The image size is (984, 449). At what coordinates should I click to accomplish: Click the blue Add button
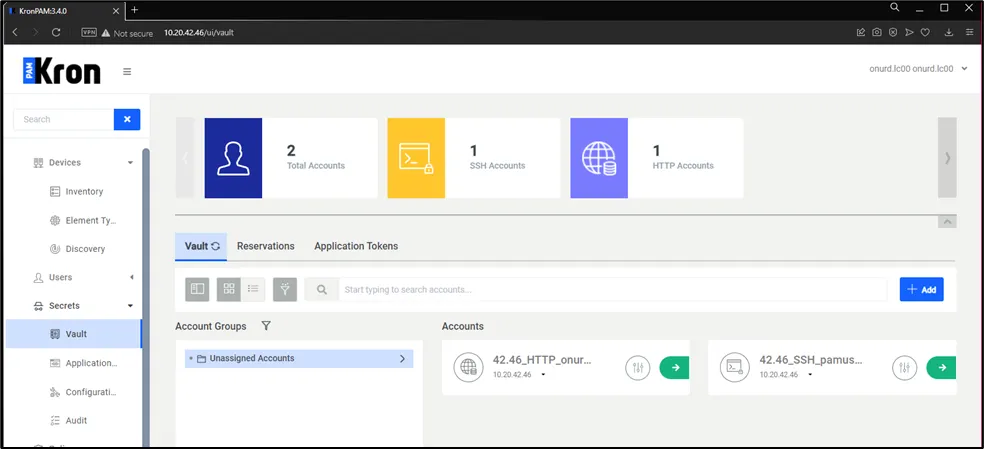[x=921, y=289]
